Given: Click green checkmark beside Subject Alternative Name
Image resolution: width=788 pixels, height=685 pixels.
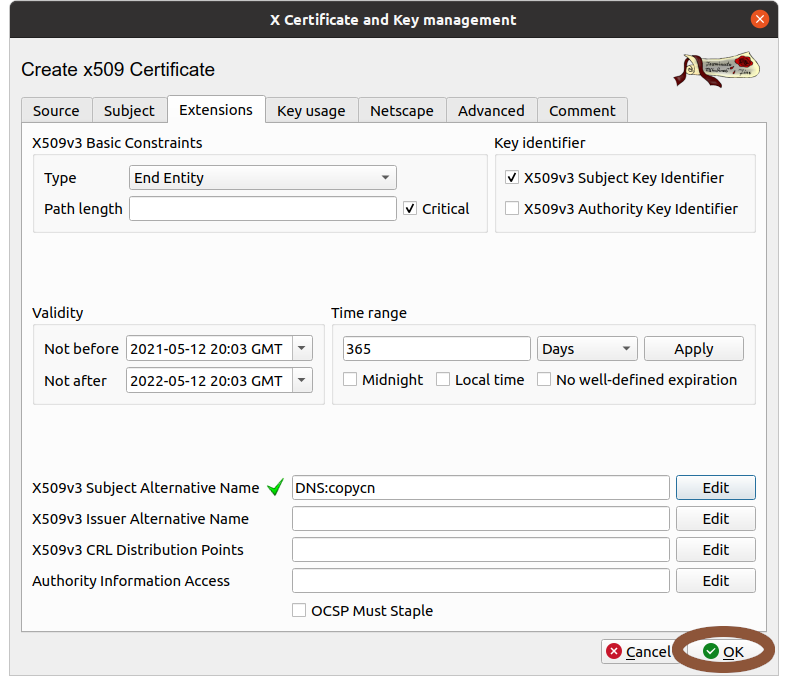Looking at the screenshot, I should click(275, 487).
